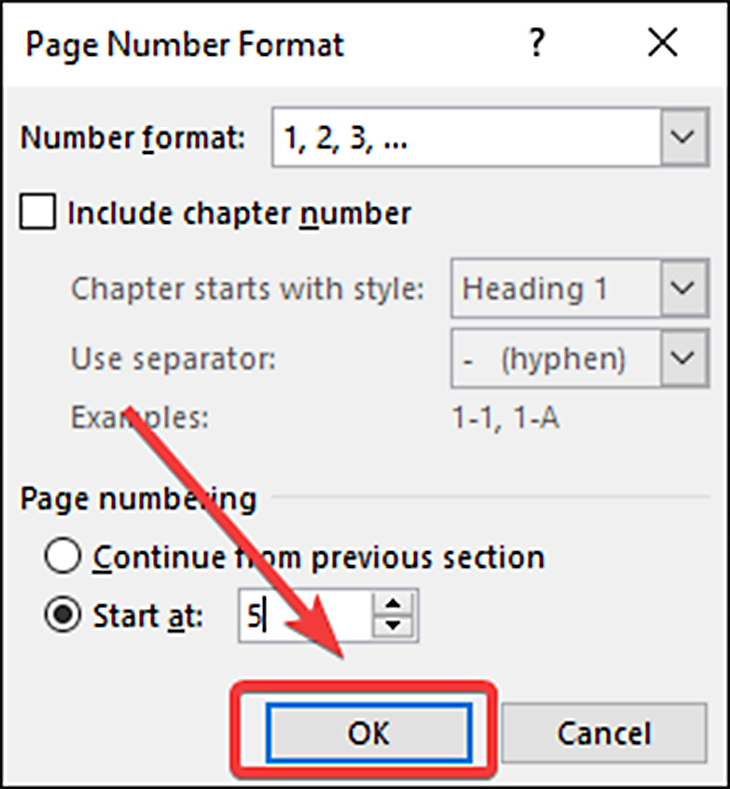Click the 'Continue from previous section' label text
Viewport: 730px width, 789px height.
coord(319,558)
